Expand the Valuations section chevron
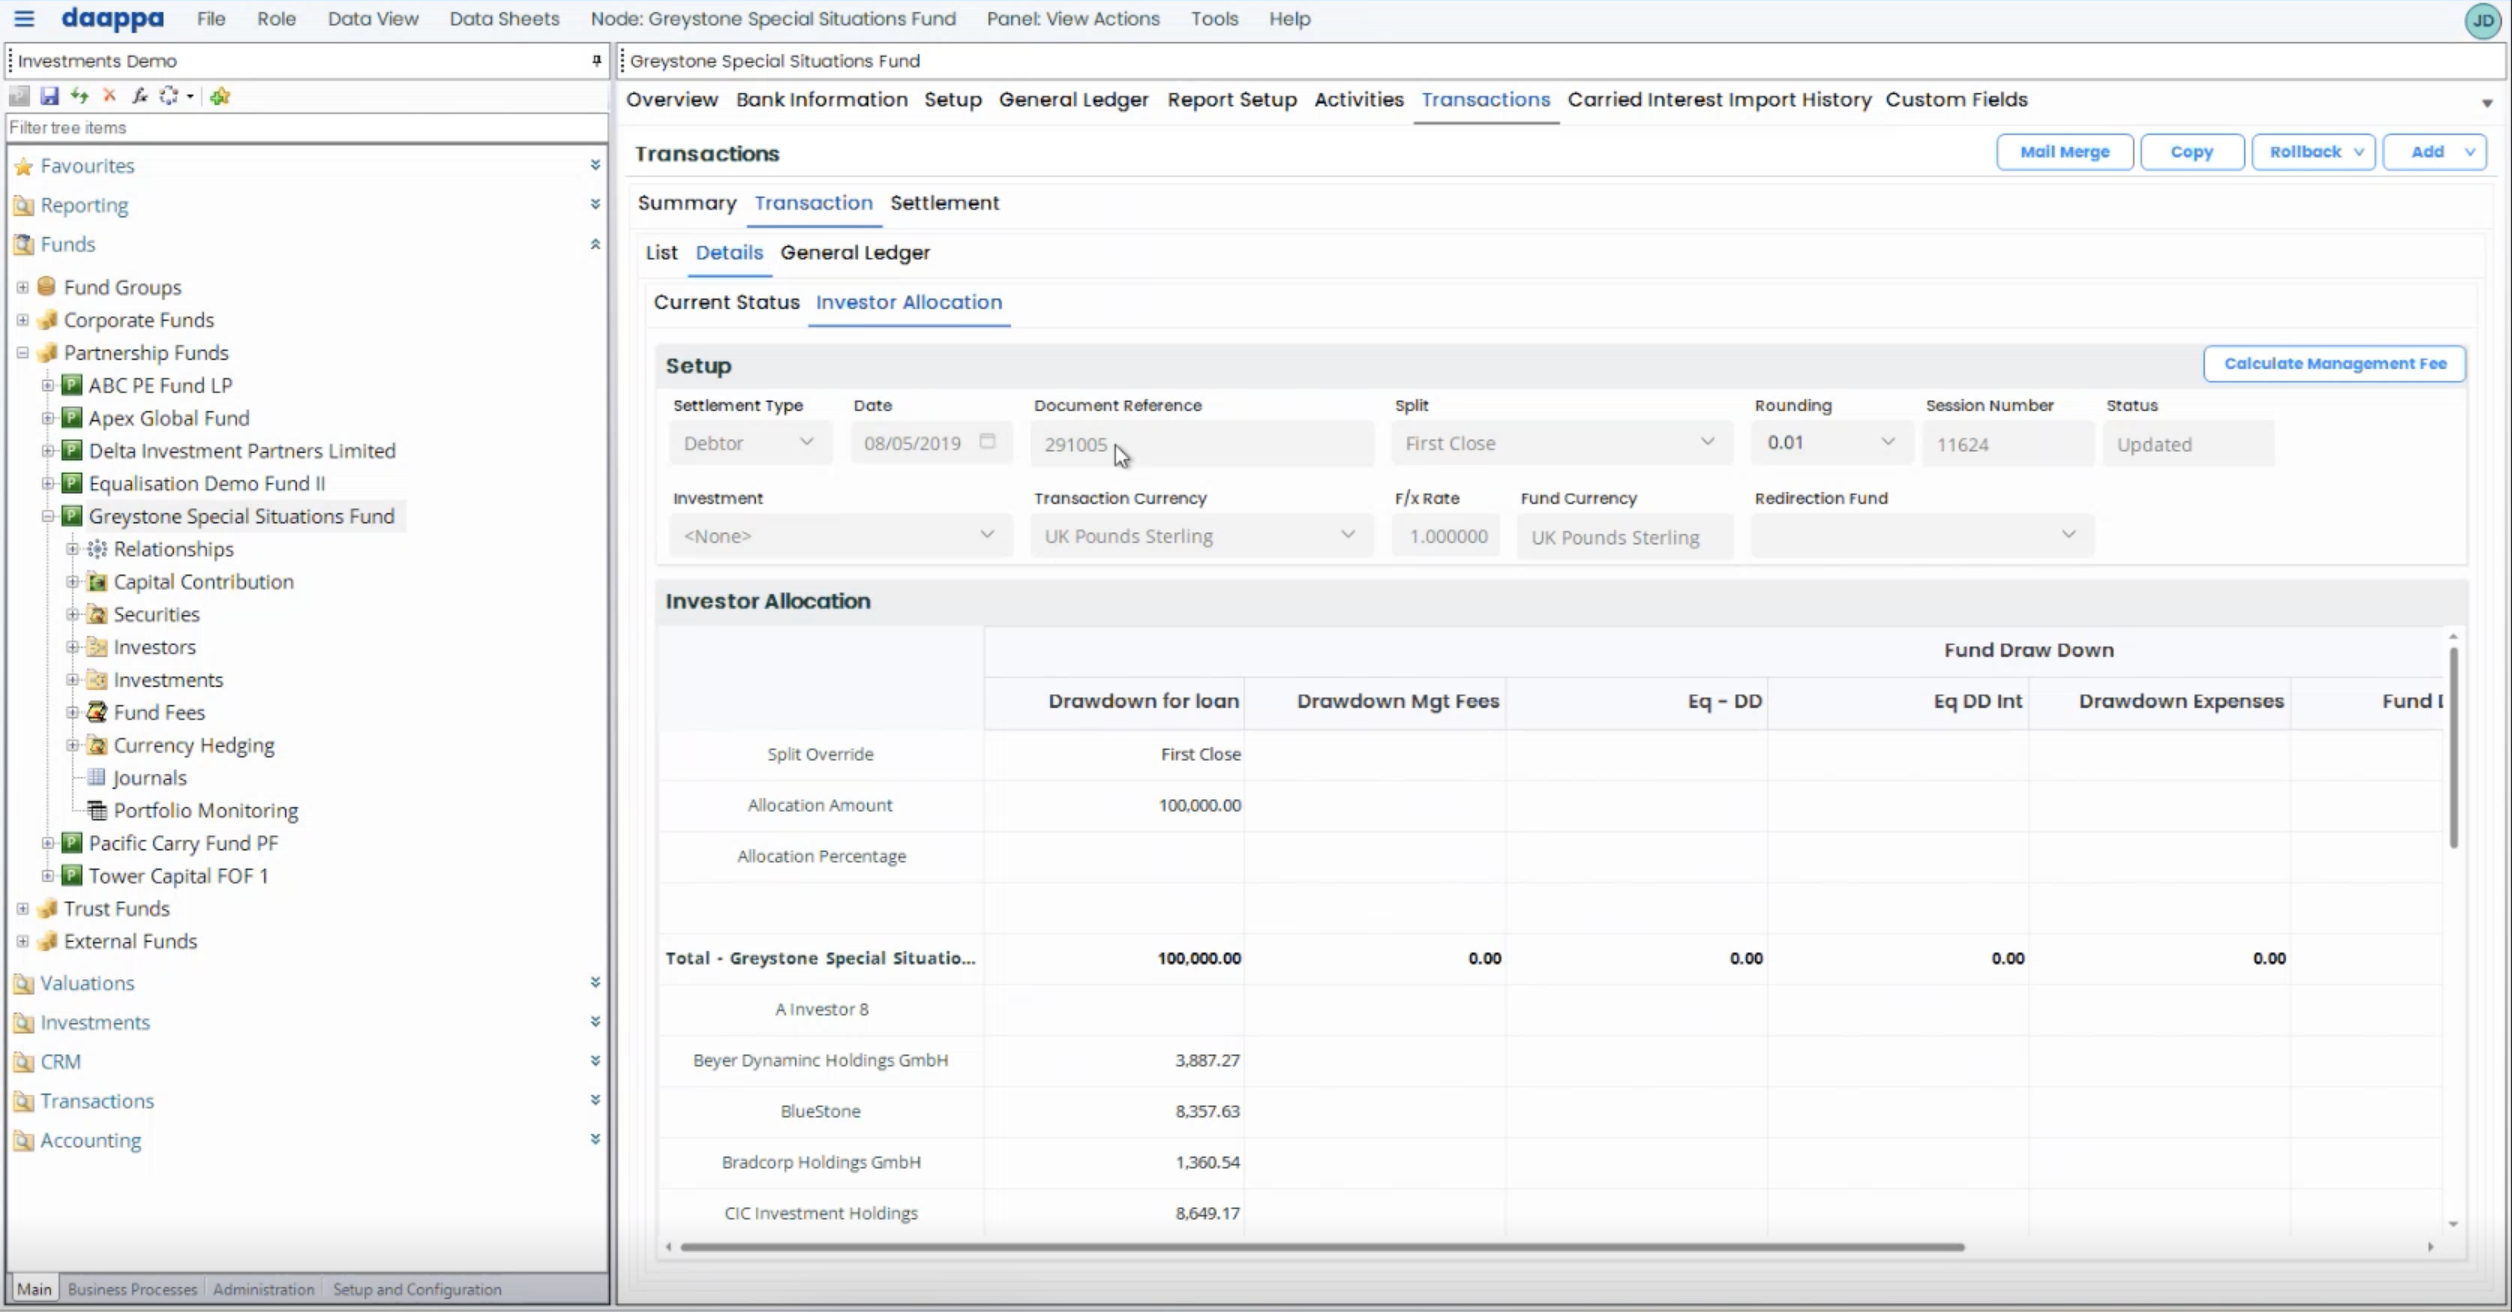2512x1312 pixels. (595, 983)
